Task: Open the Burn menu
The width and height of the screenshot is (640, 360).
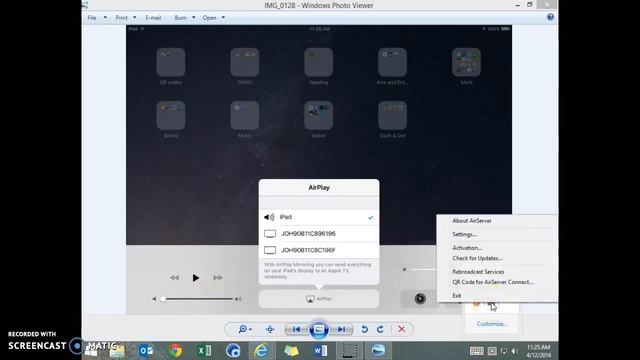Action: 180,18
